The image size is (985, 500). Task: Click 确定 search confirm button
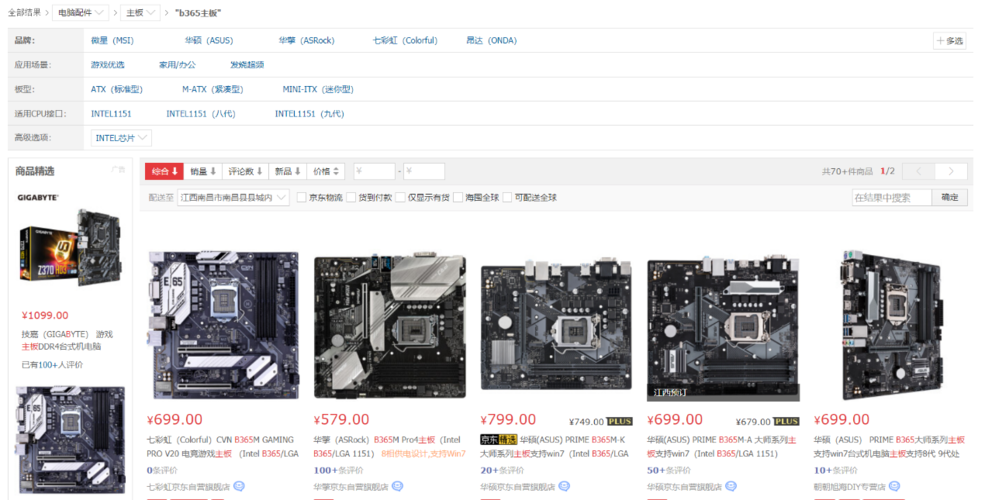(950, 197)
